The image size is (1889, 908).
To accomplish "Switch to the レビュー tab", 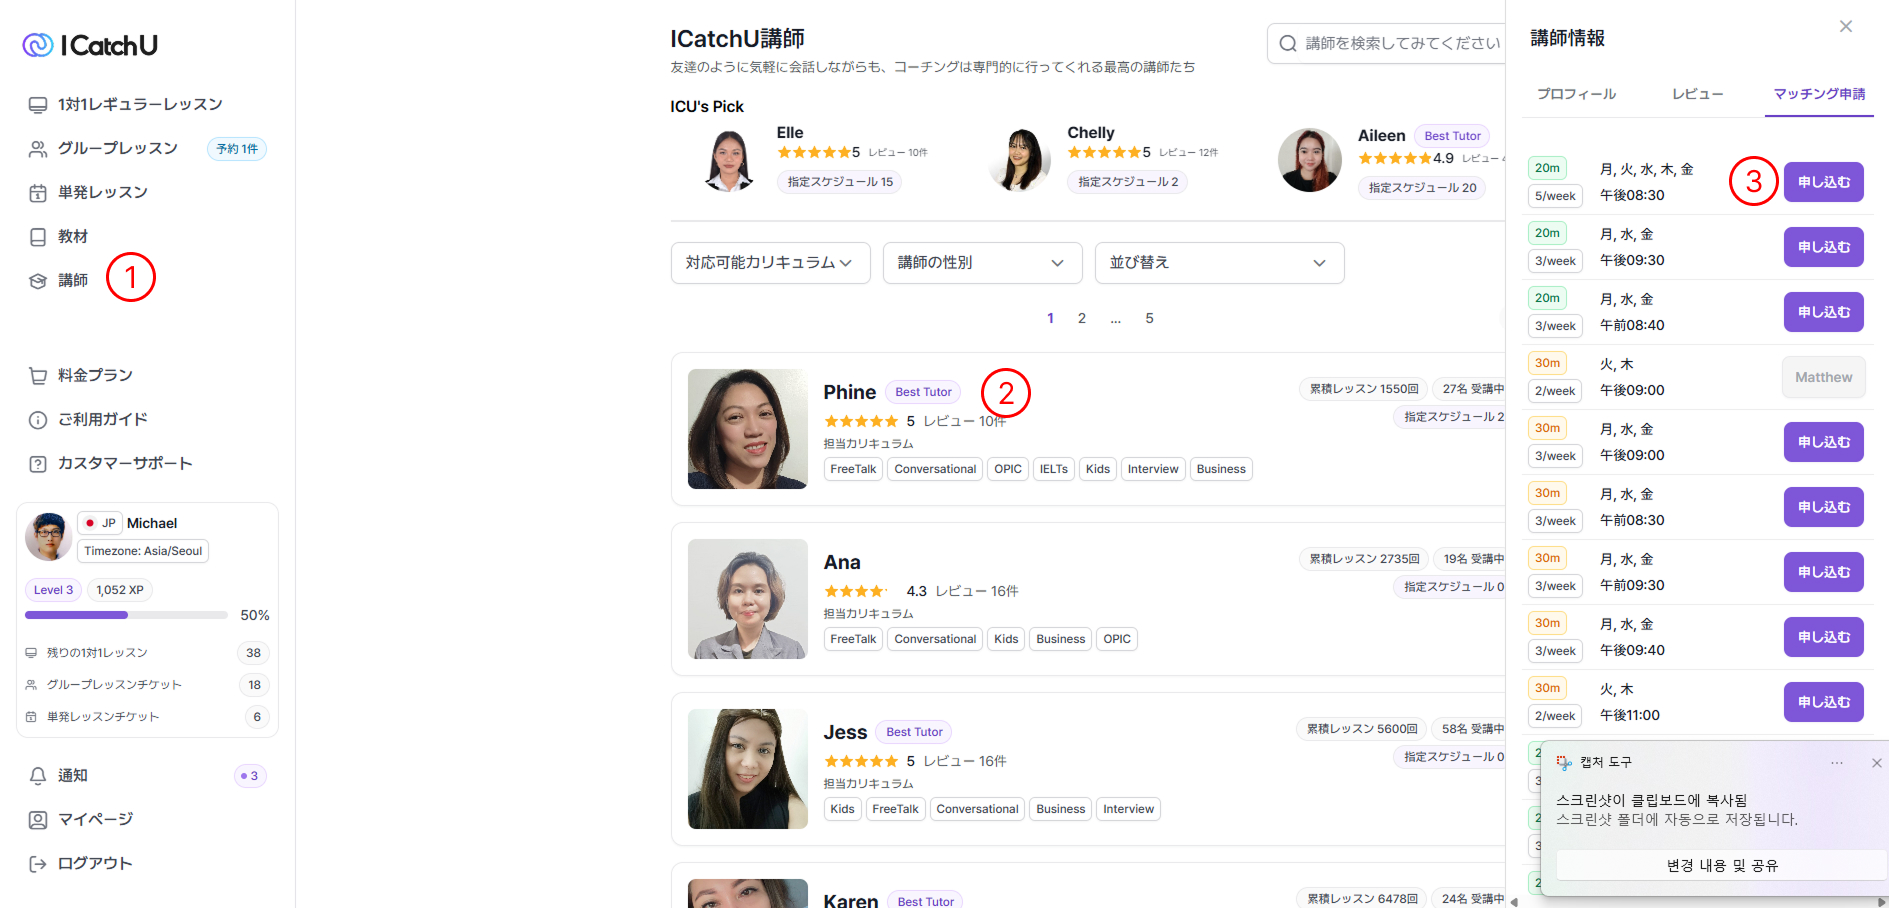I will point(1698,94).
